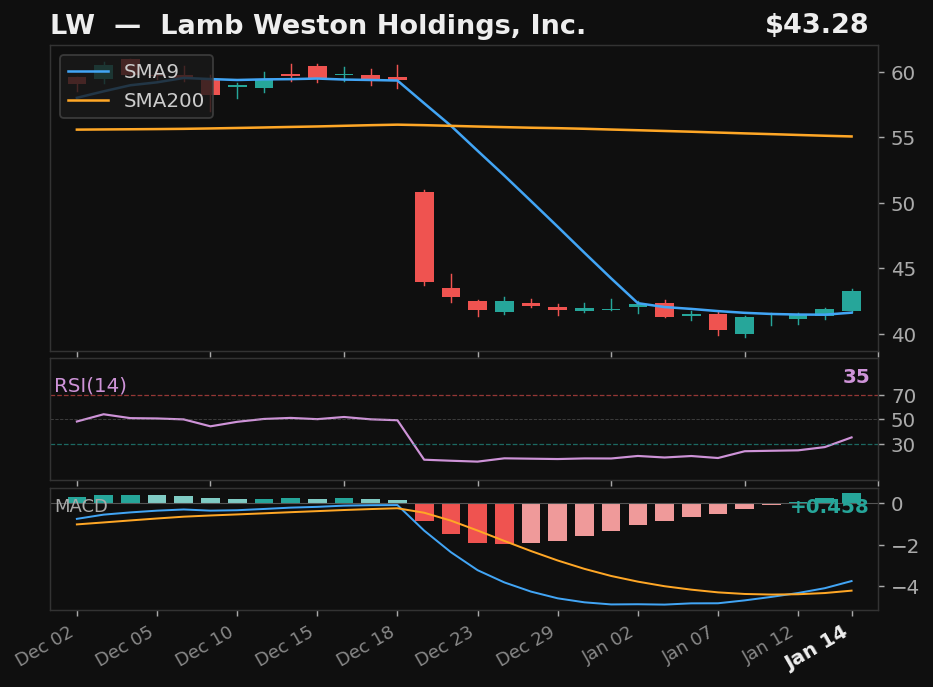Click the latest green candle at far right
This screenshot has width=933, height=687.
851,301
